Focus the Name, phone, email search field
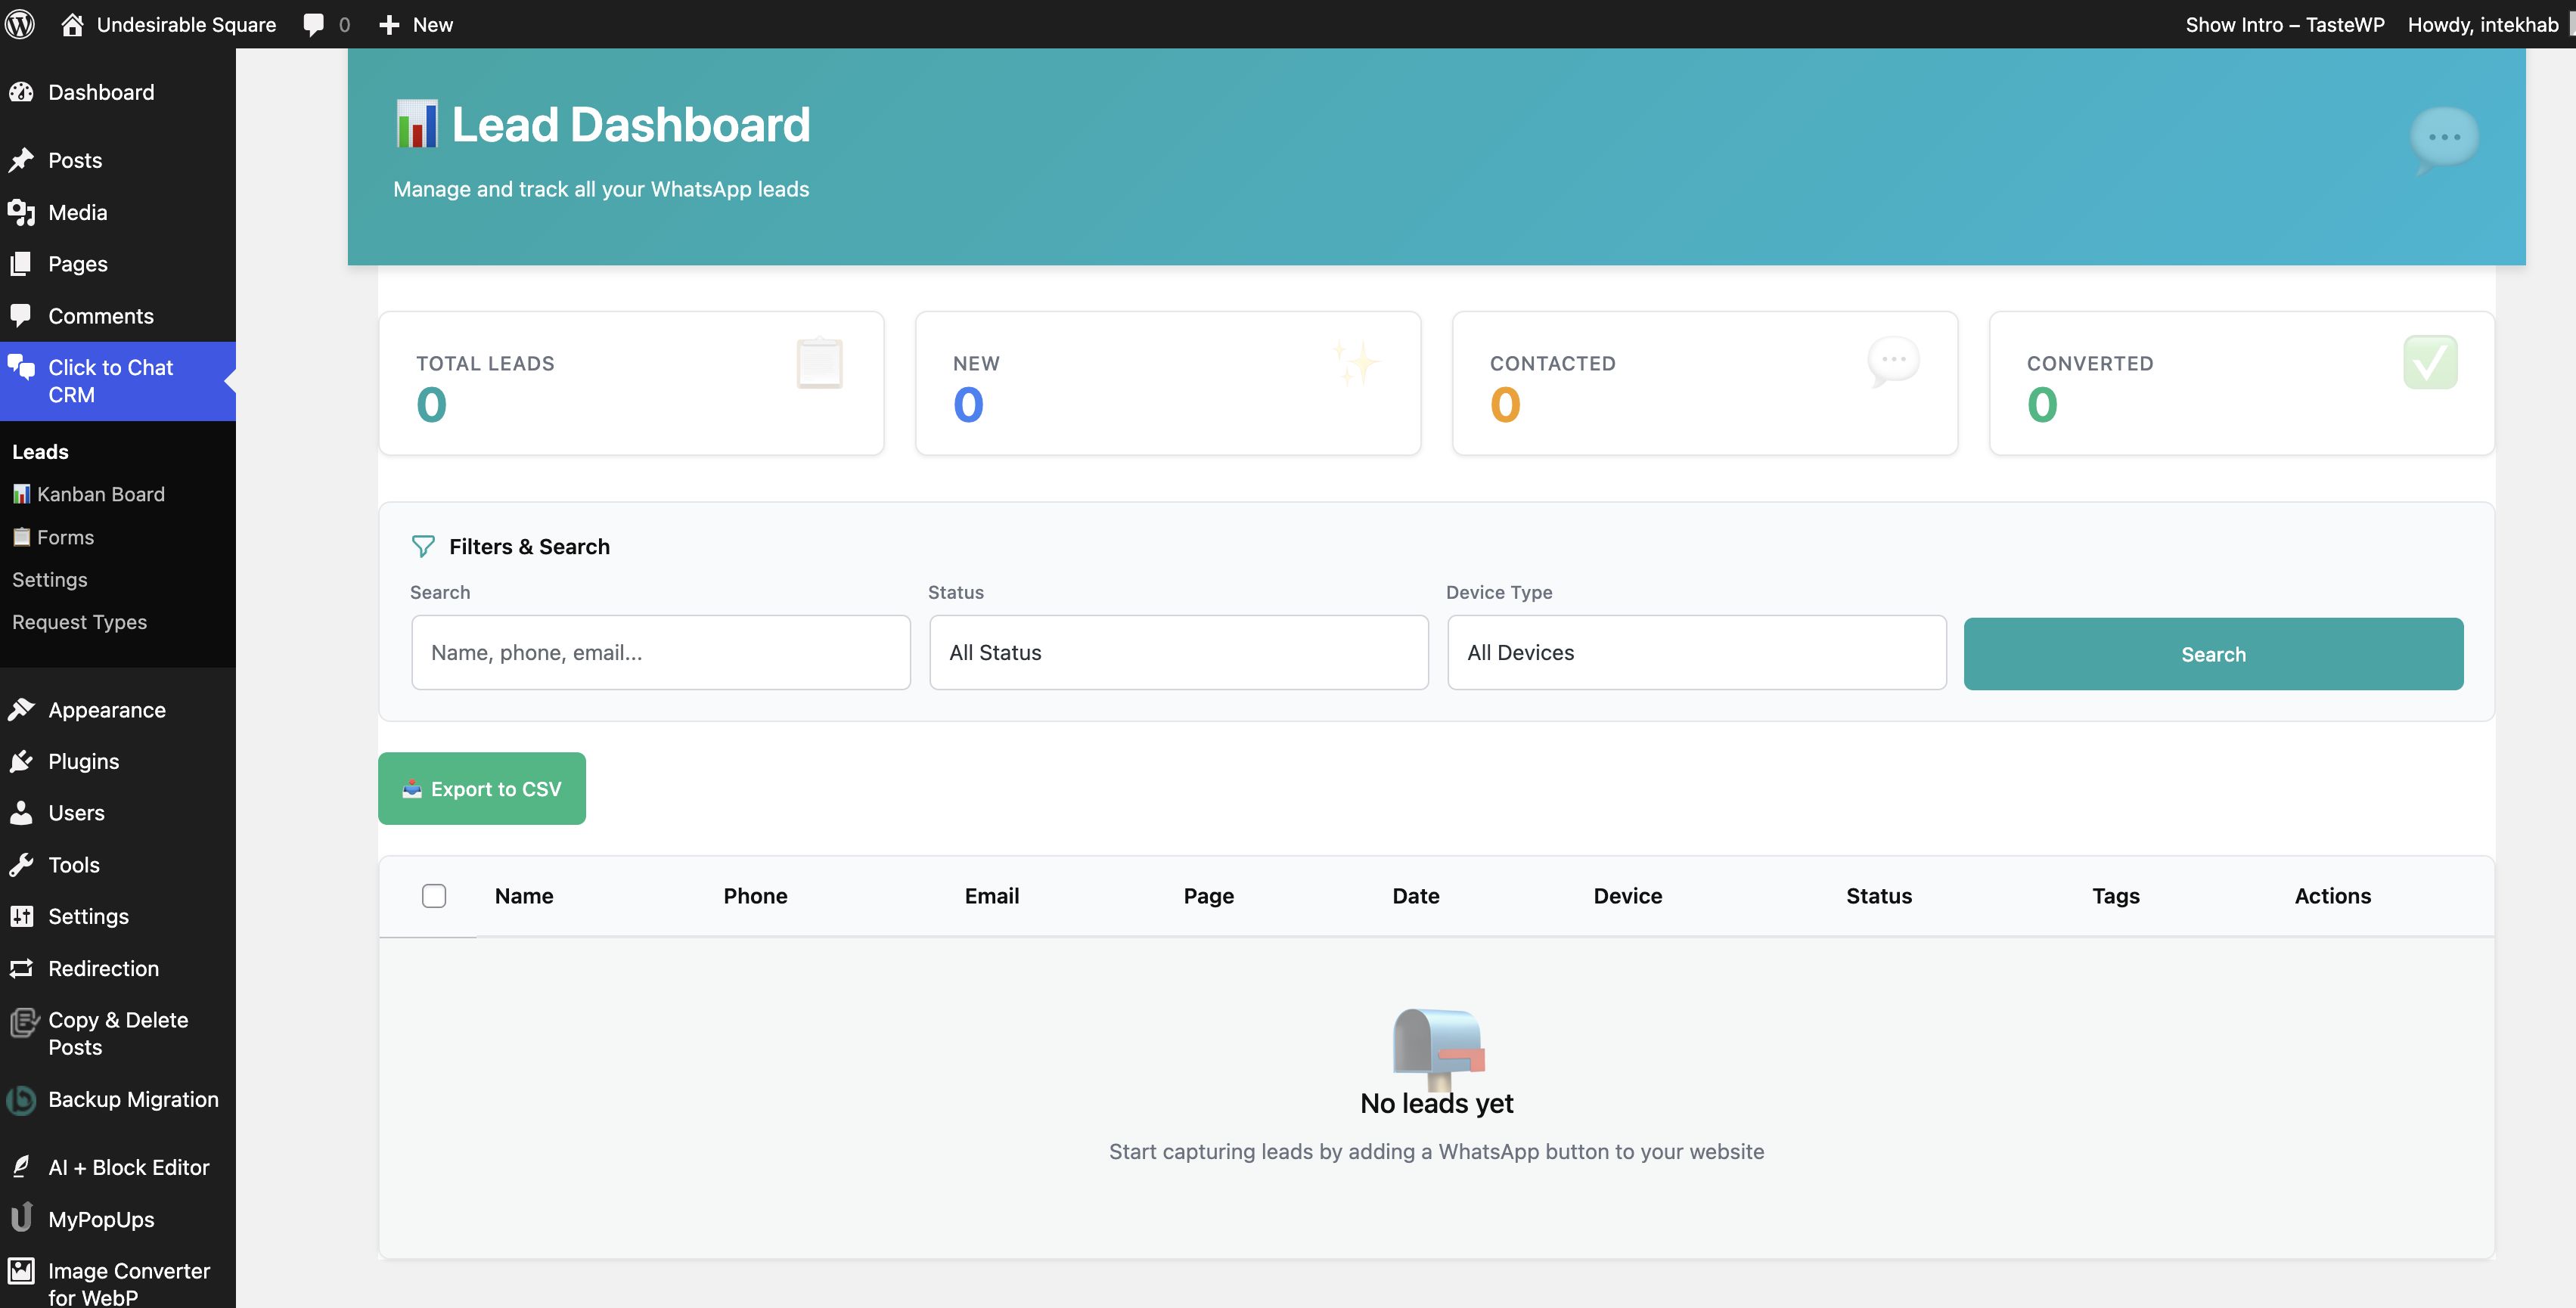Image resolution: width=2576 pixels, height=1308 pixels. pos(660,653)
